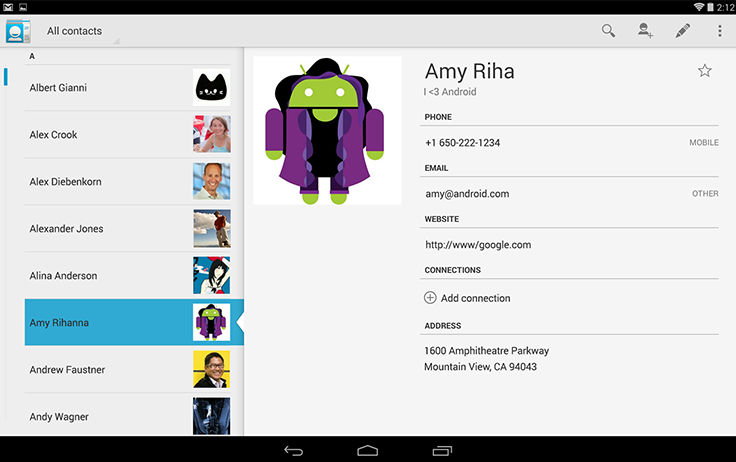Image resolution: width=736 pixels, height=462 pixels.
Task: Select Andy Wagner in contact list
Action: [x=128, y=415]
